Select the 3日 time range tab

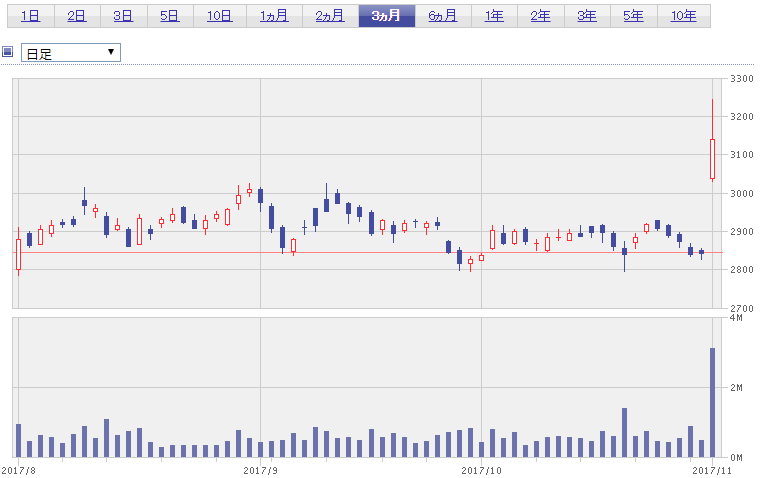point(124,16)
